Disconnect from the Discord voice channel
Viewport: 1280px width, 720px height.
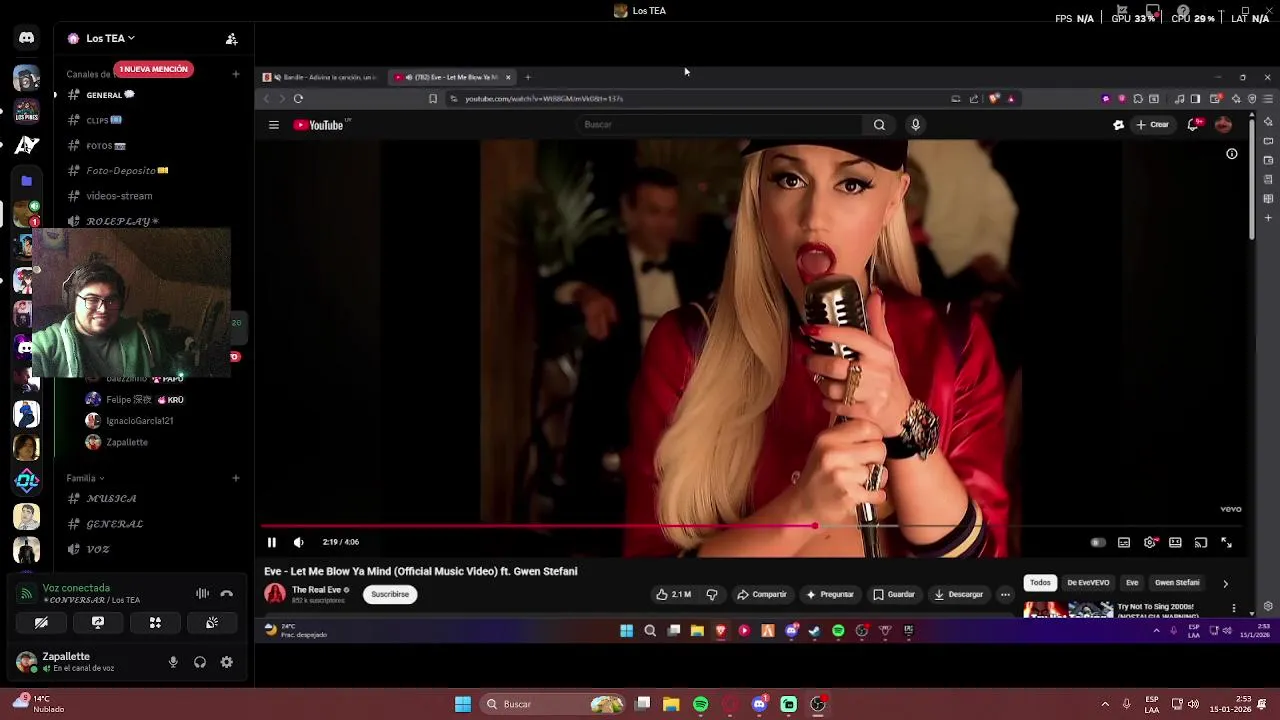click(x=226, y=593)
